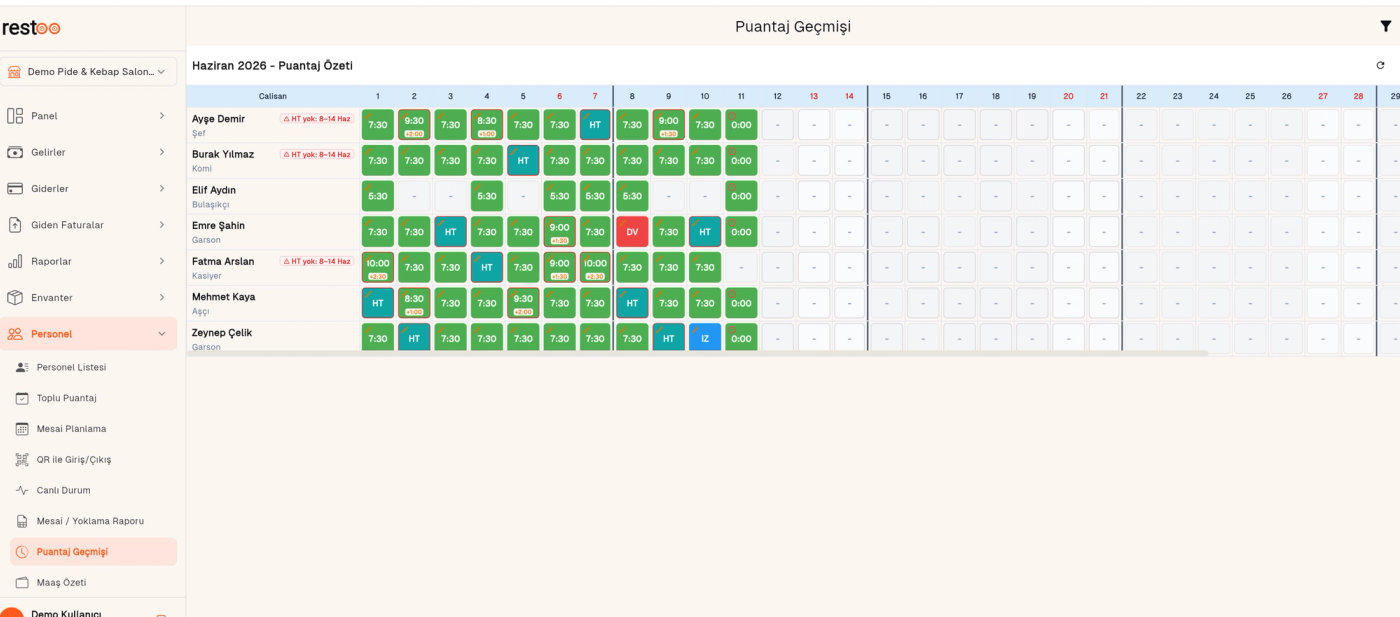
Task: Click the horizontal scrollbar under the table
Action: (x=697, y=353)
